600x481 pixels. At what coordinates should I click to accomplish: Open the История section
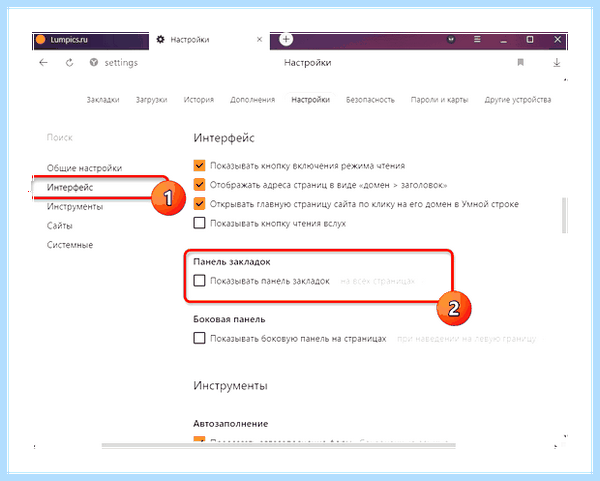(199, 100)
